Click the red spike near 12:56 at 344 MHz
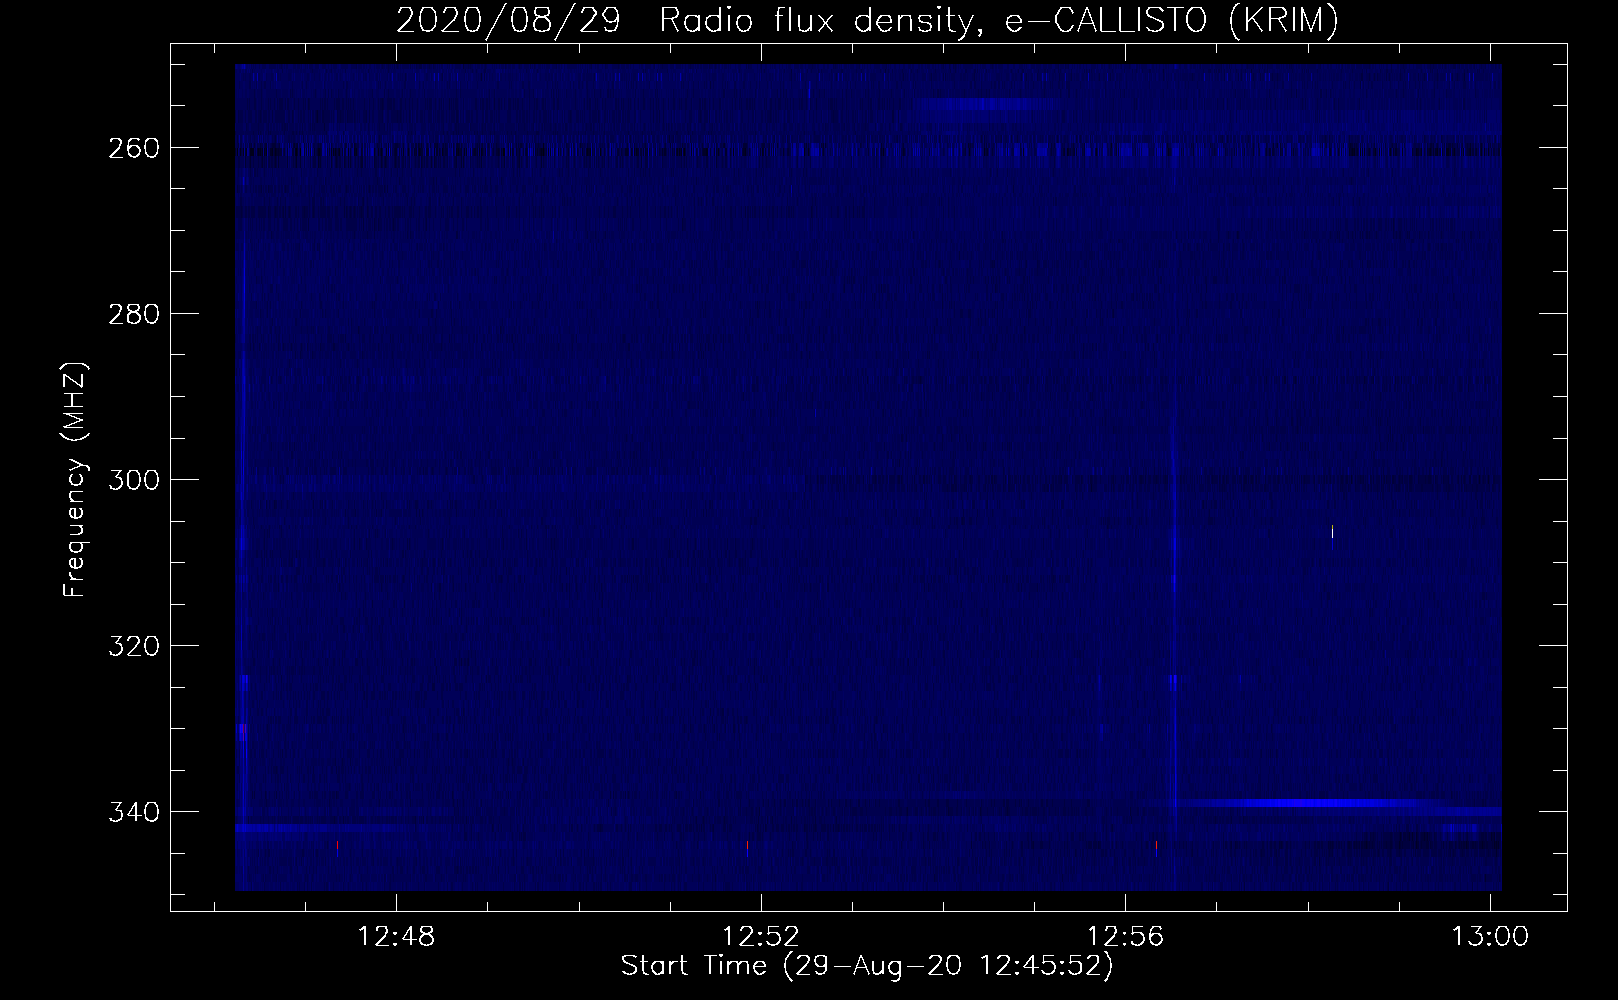The width and height of the screenshot is (1618, 1000). [1156, 846]
